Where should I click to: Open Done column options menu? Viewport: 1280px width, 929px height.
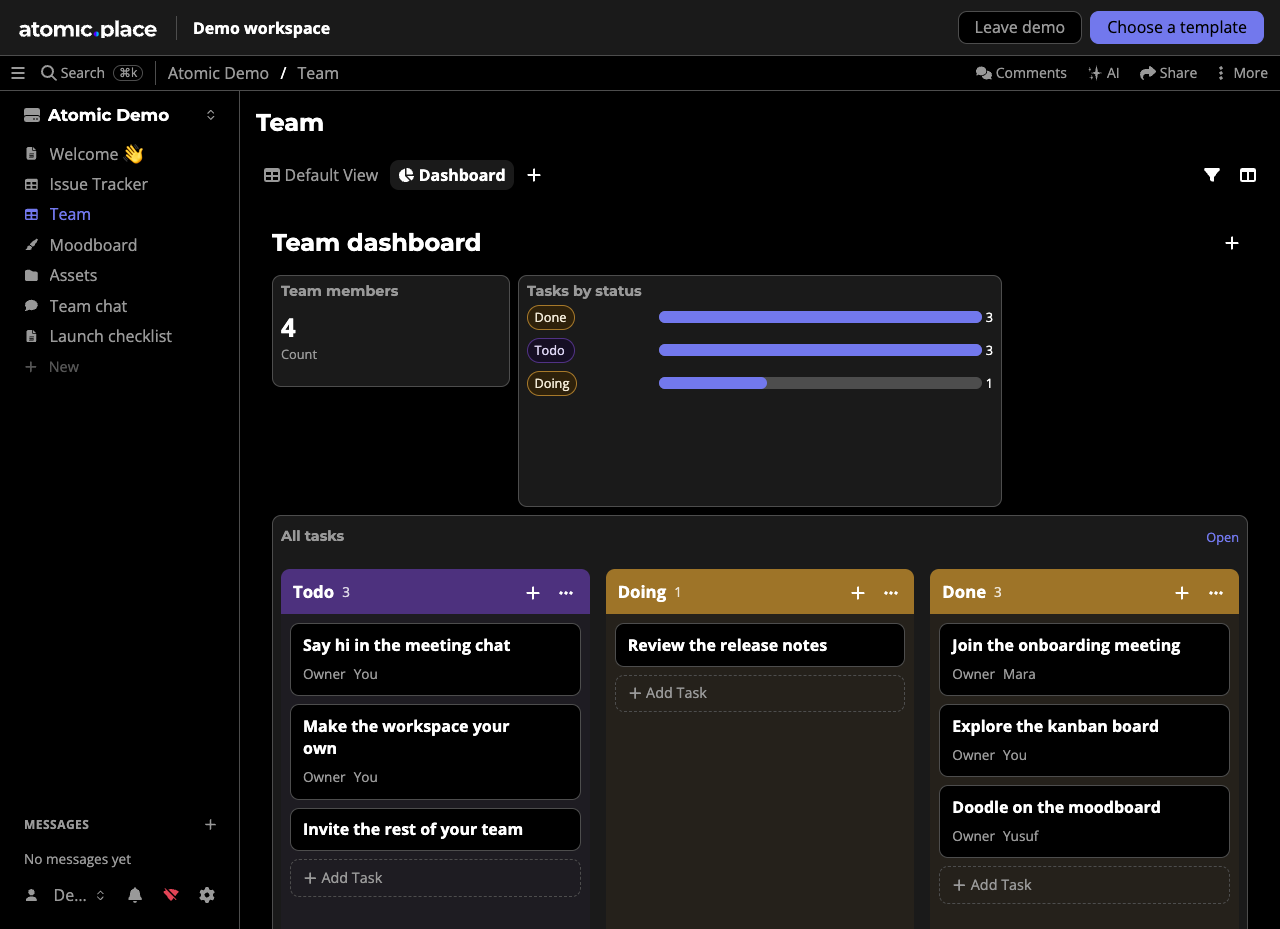[1216, 593]
